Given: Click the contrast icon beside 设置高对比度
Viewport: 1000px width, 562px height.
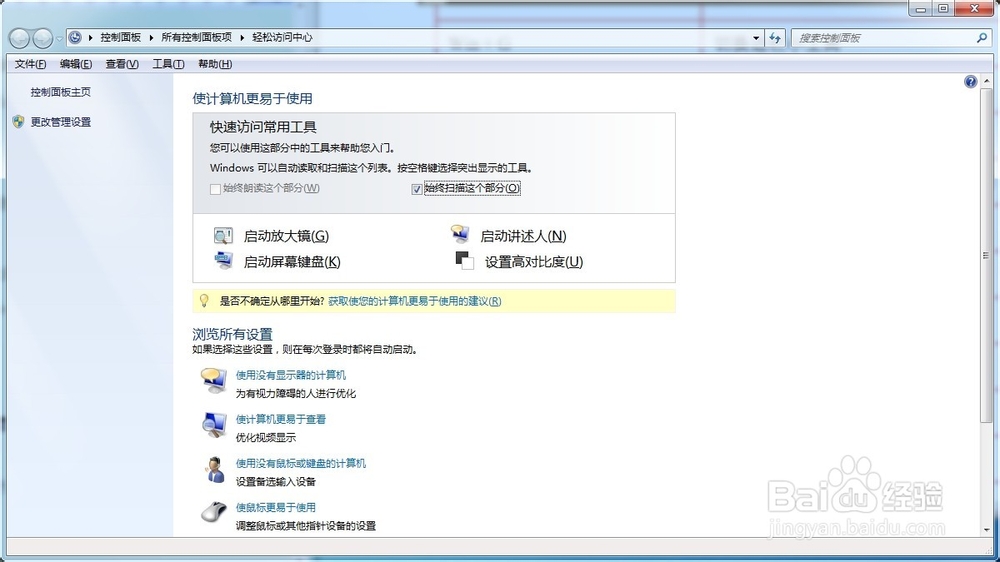Looking at the screenshot, I should click(464, 260).
